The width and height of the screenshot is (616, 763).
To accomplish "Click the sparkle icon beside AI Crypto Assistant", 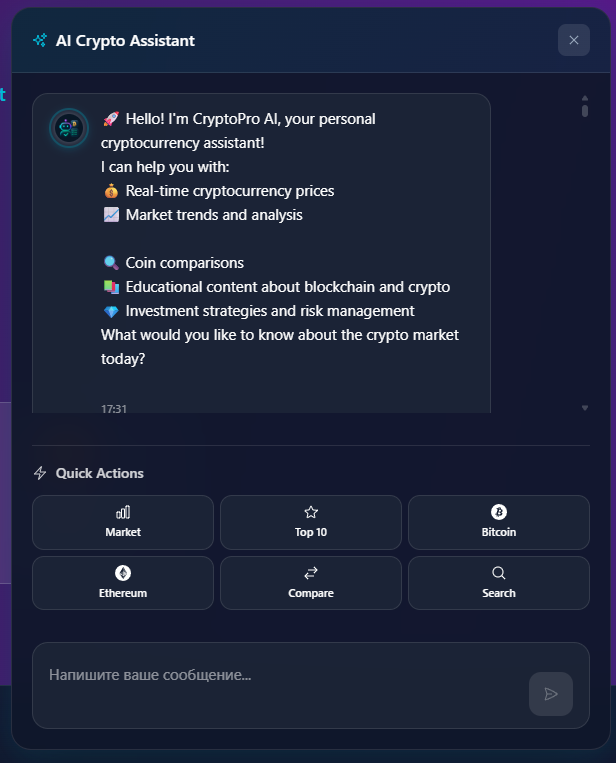I will (40, 41).
